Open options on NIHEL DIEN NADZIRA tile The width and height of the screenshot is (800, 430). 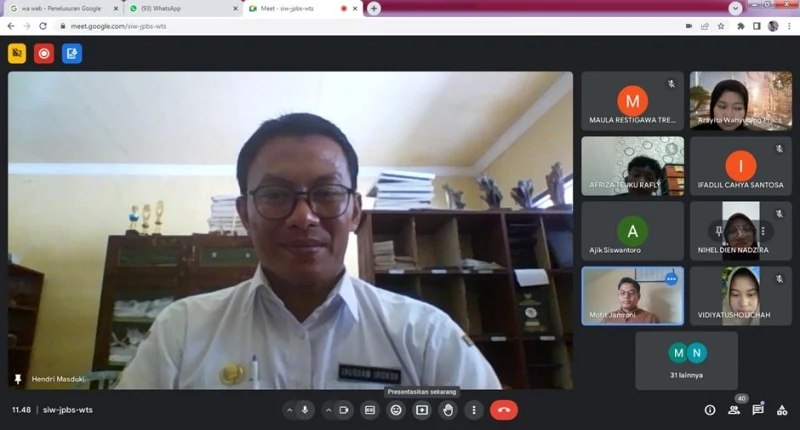tap(763, 231)
